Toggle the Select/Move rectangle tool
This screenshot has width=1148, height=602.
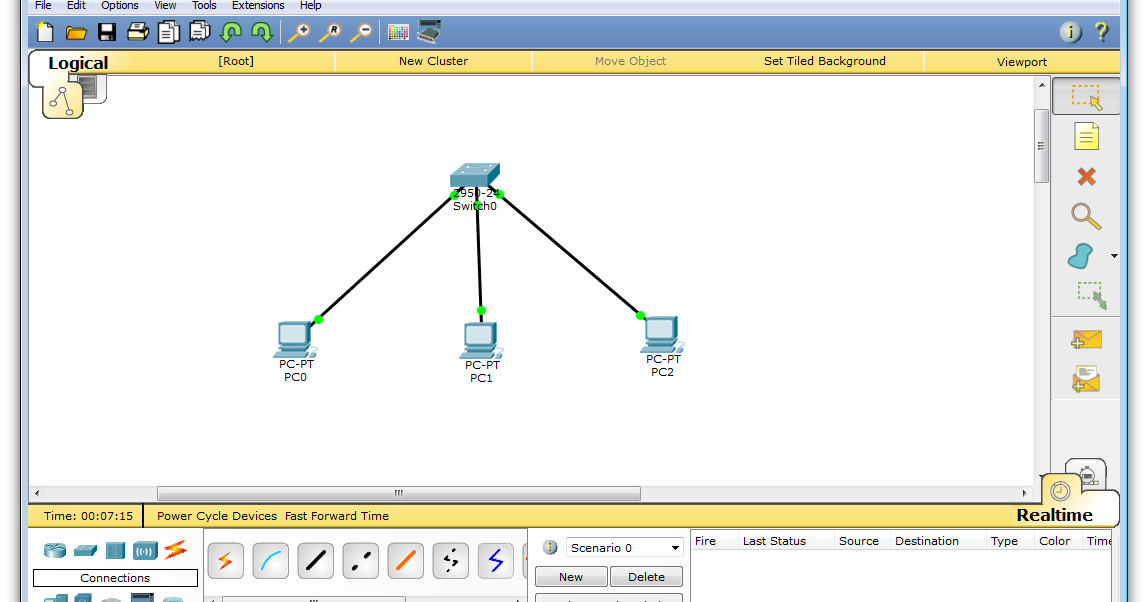1085,96
